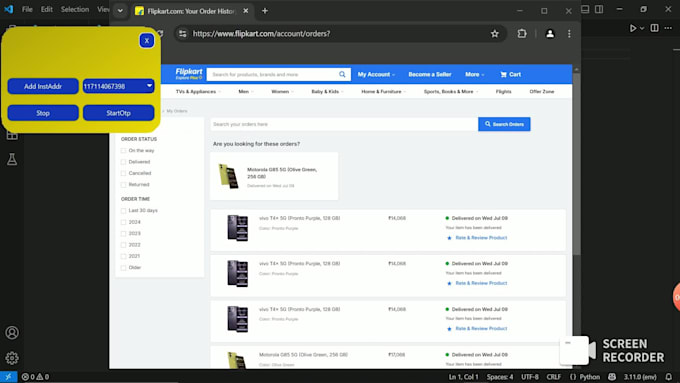Image resolution: width=680 pixels, height=383 pixels.
Task: Bookmark this page with the star icon
Action: 494,34
